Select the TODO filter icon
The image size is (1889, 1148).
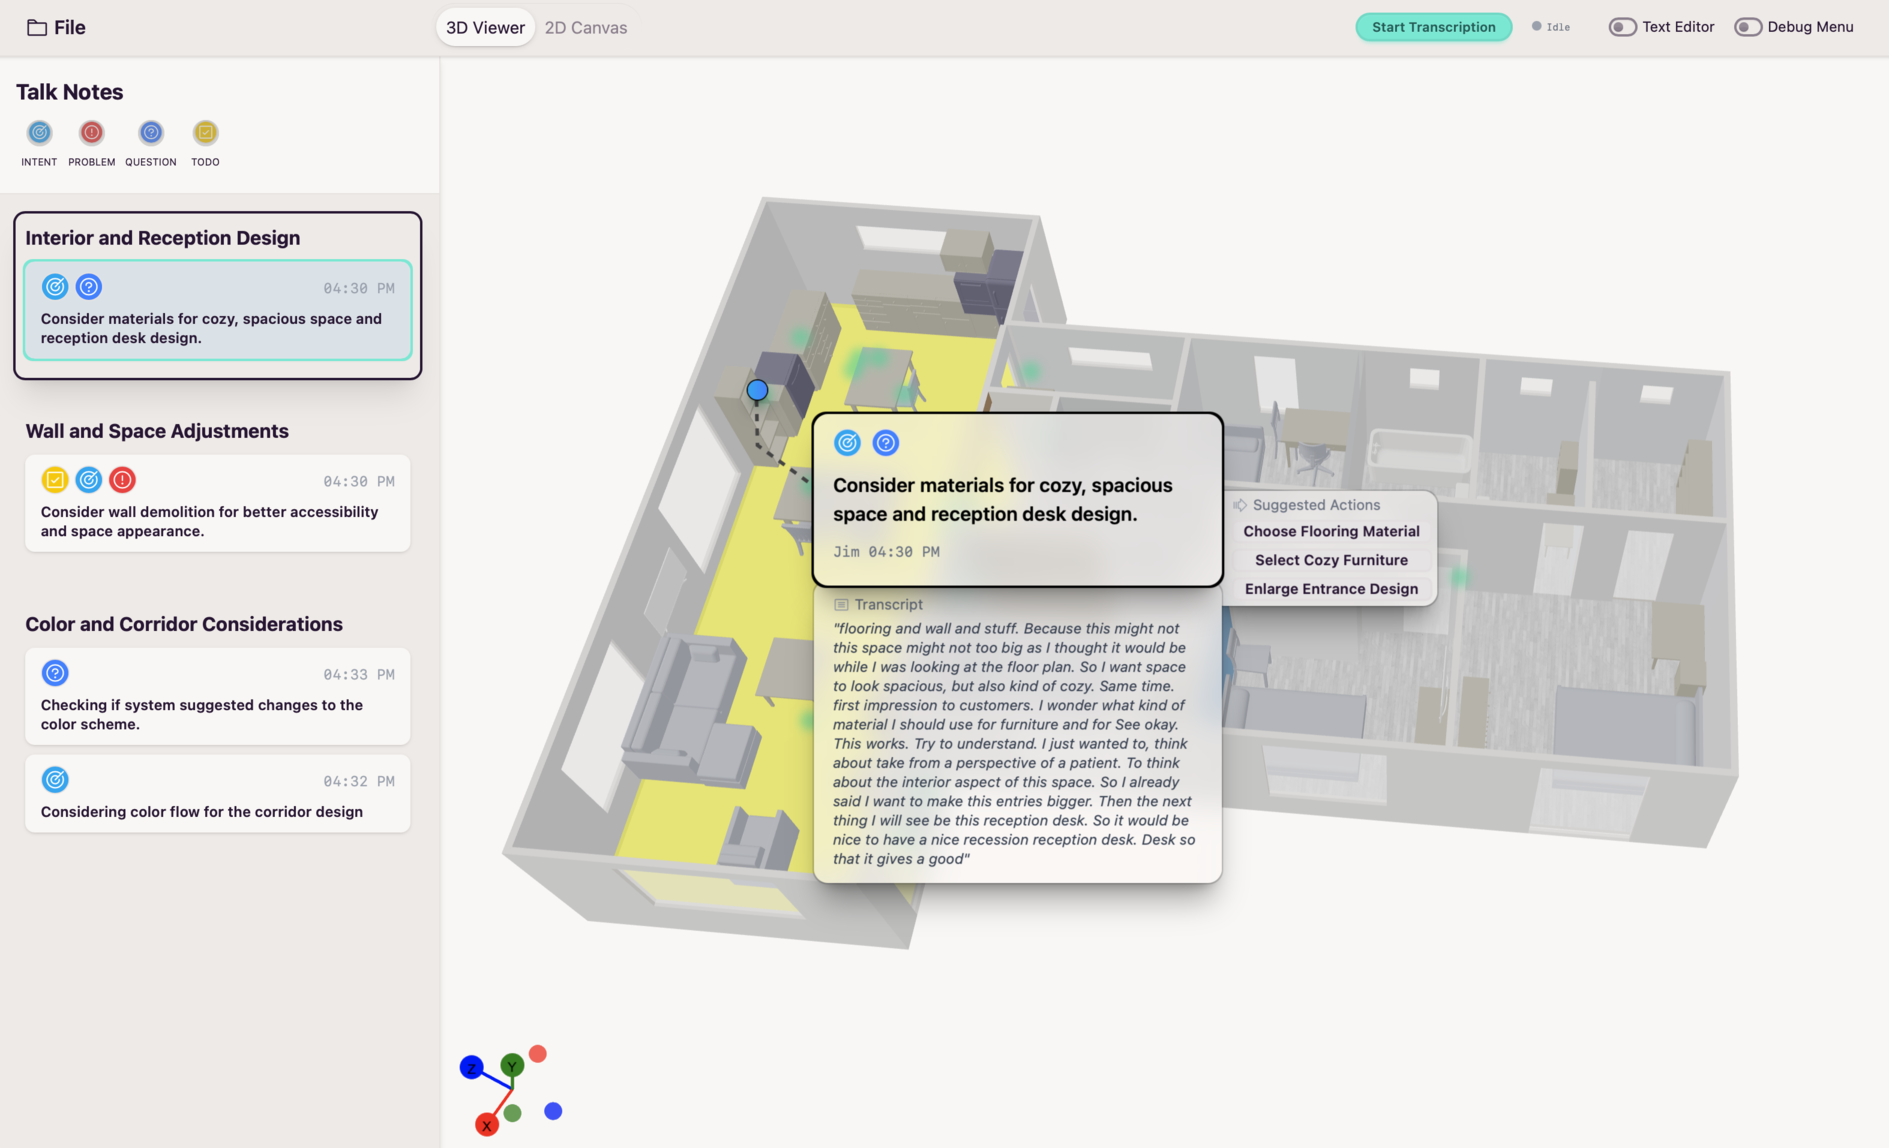click(205, 133)
